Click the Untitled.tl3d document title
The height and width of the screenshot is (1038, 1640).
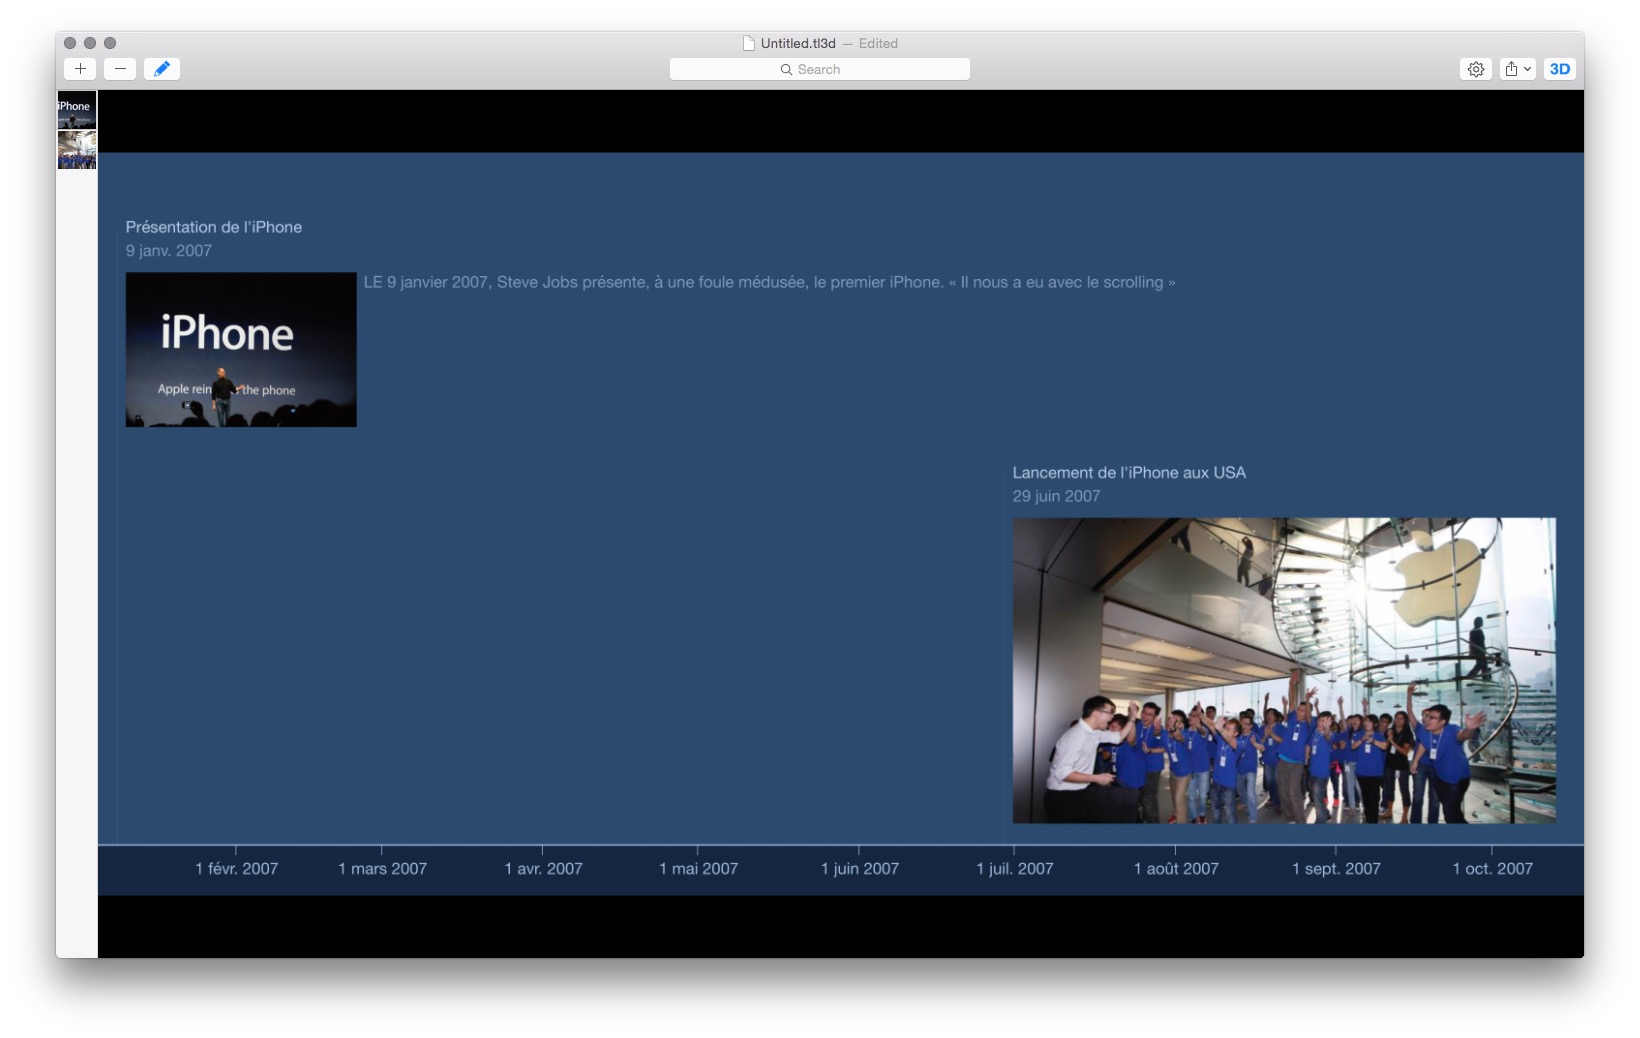click(x=798, y=43)
